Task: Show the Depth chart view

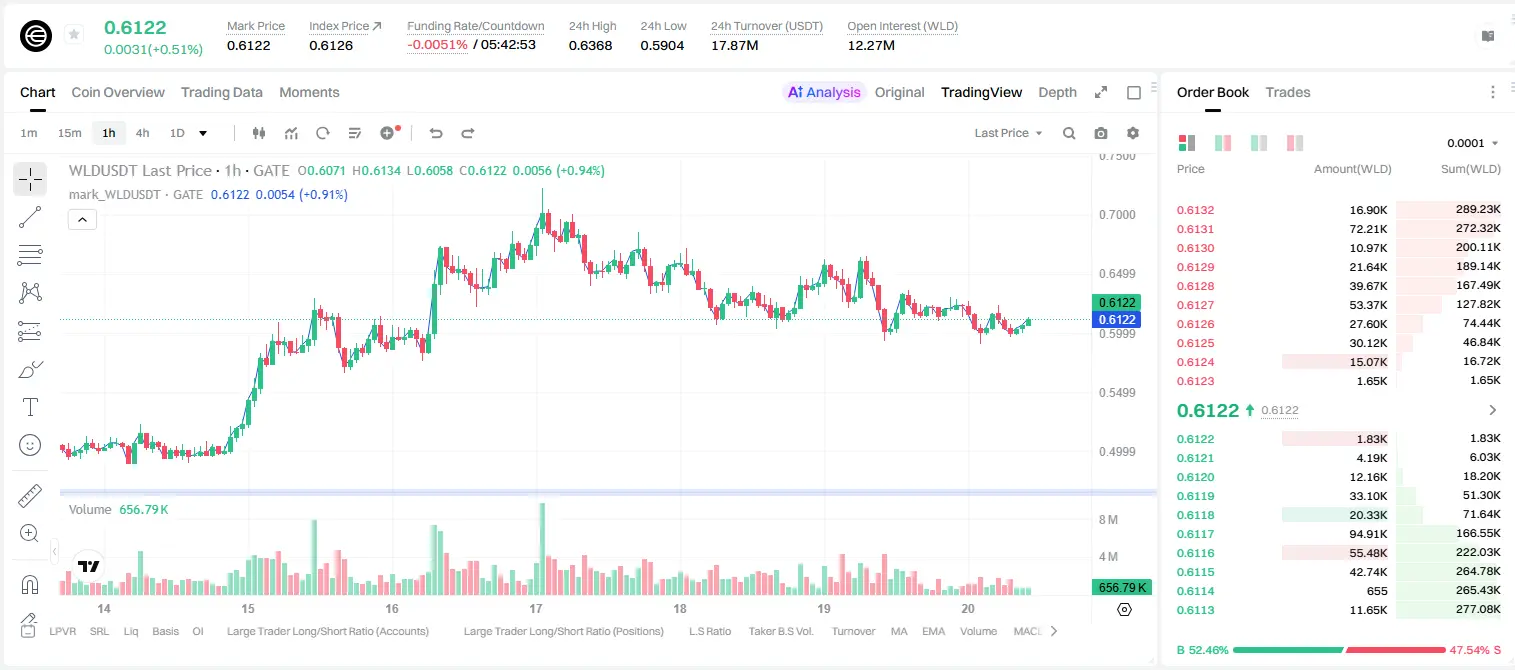Action: pyautogui.click(x=1057, y=92)
